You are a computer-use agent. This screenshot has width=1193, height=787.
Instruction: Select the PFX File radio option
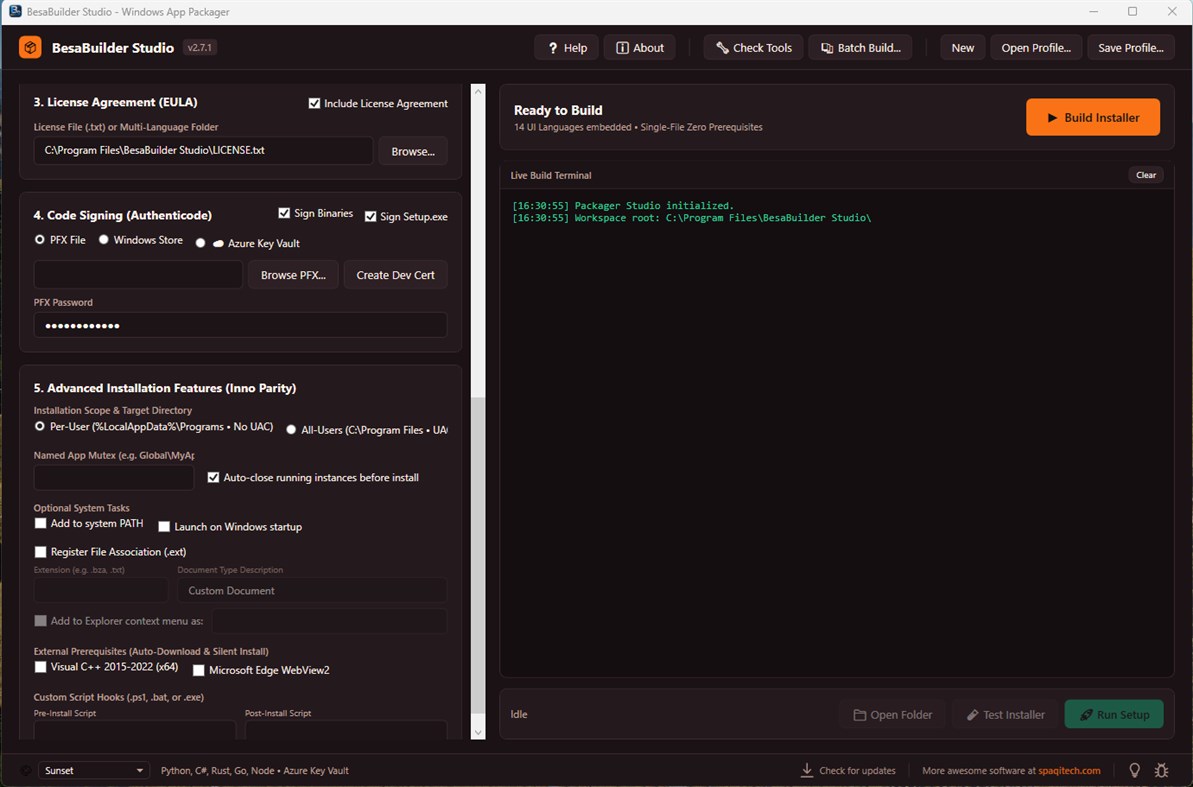click(40, 240)
